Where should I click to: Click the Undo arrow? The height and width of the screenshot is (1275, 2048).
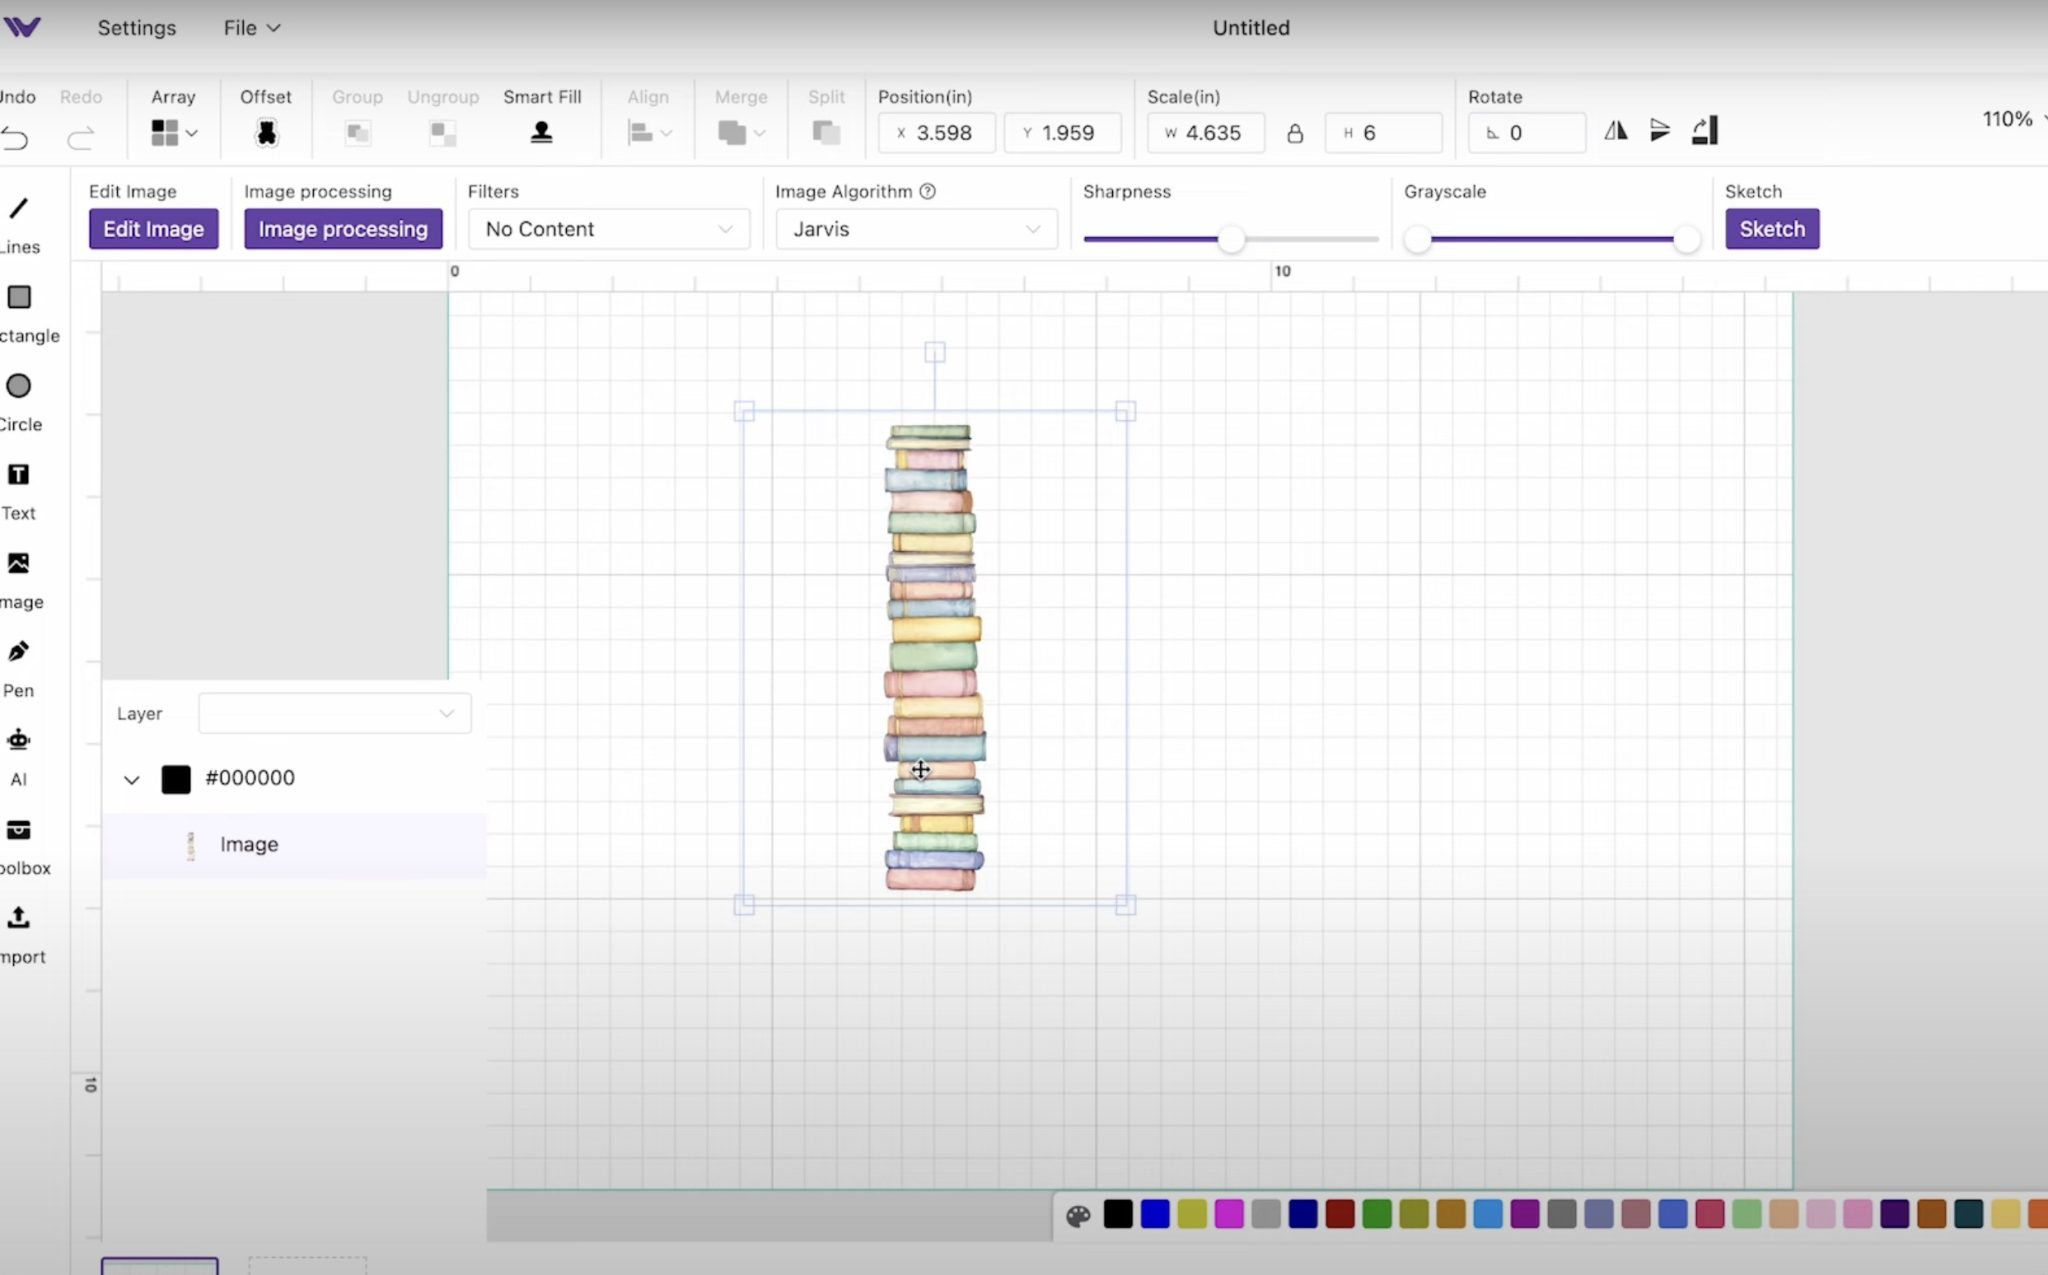(x=16, y=138)
